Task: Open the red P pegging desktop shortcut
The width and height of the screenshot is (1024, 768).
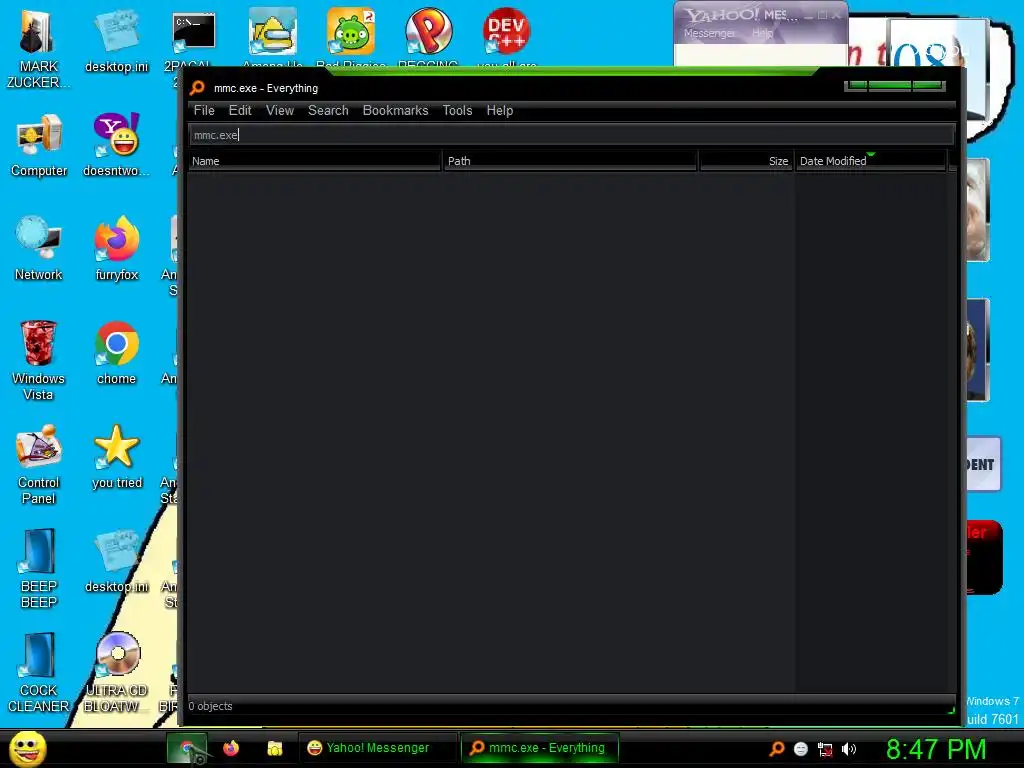Action: (428, 31)
